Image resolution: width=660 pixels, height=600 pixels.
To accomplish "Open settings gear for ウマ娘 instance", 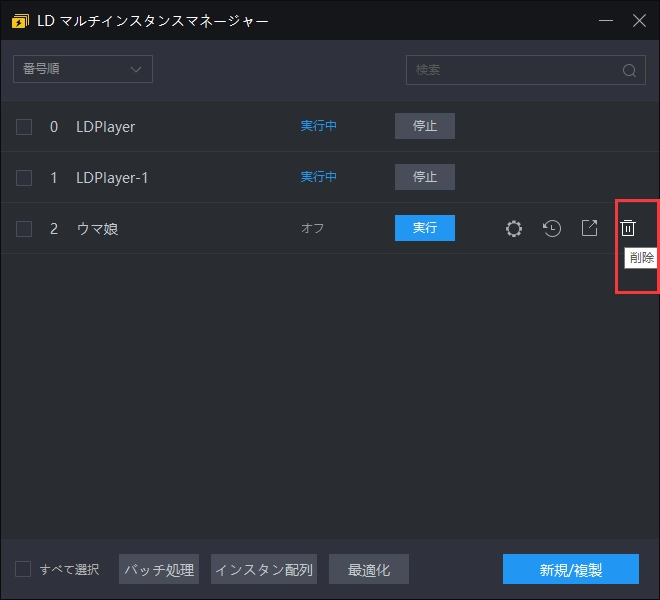I will coord(514,229).
